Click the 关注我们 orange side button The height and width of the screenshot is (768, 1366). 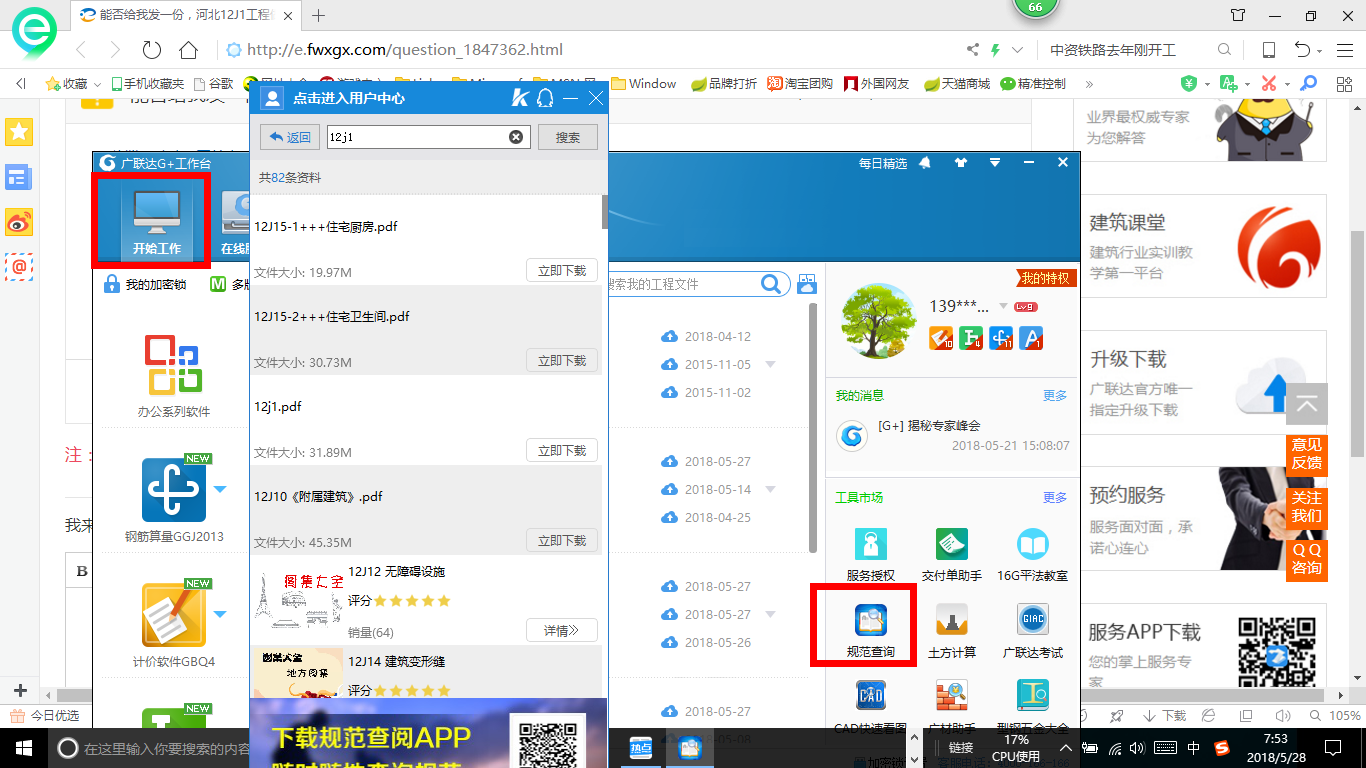1306,506
